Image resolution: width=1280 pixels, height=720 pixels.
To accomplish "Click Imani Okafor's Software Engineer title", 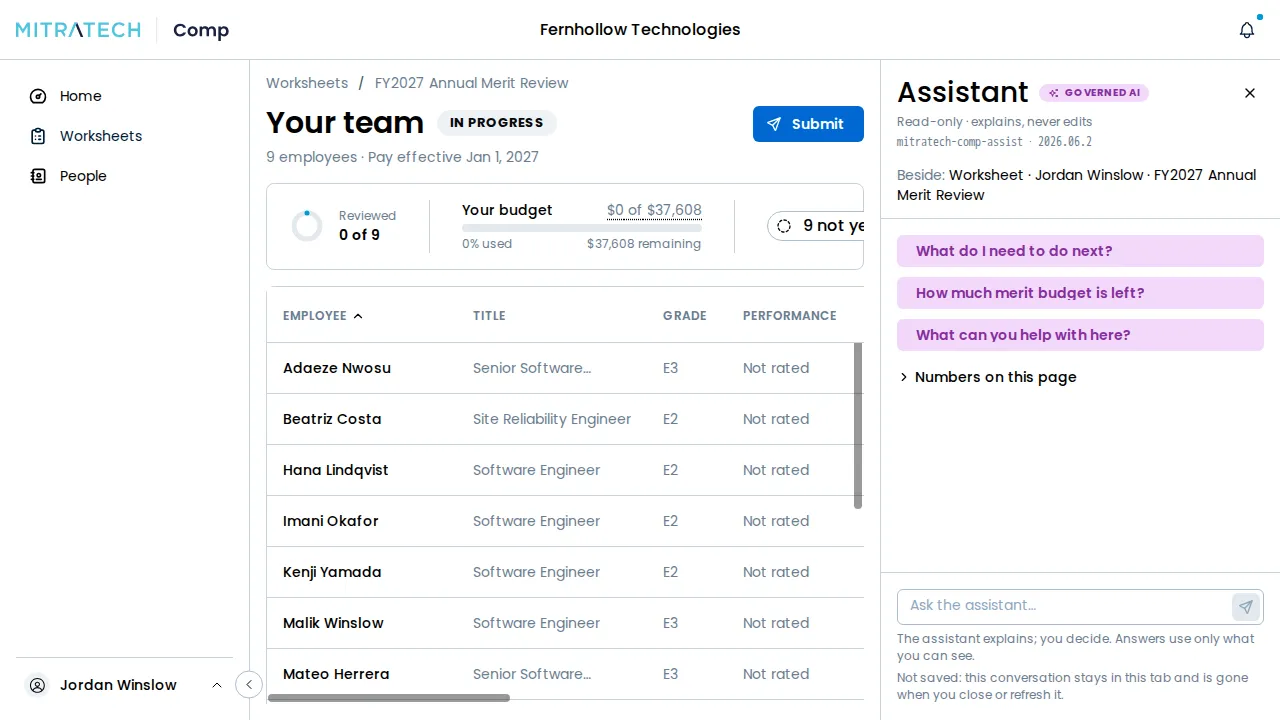I will (x=536, y=521).
